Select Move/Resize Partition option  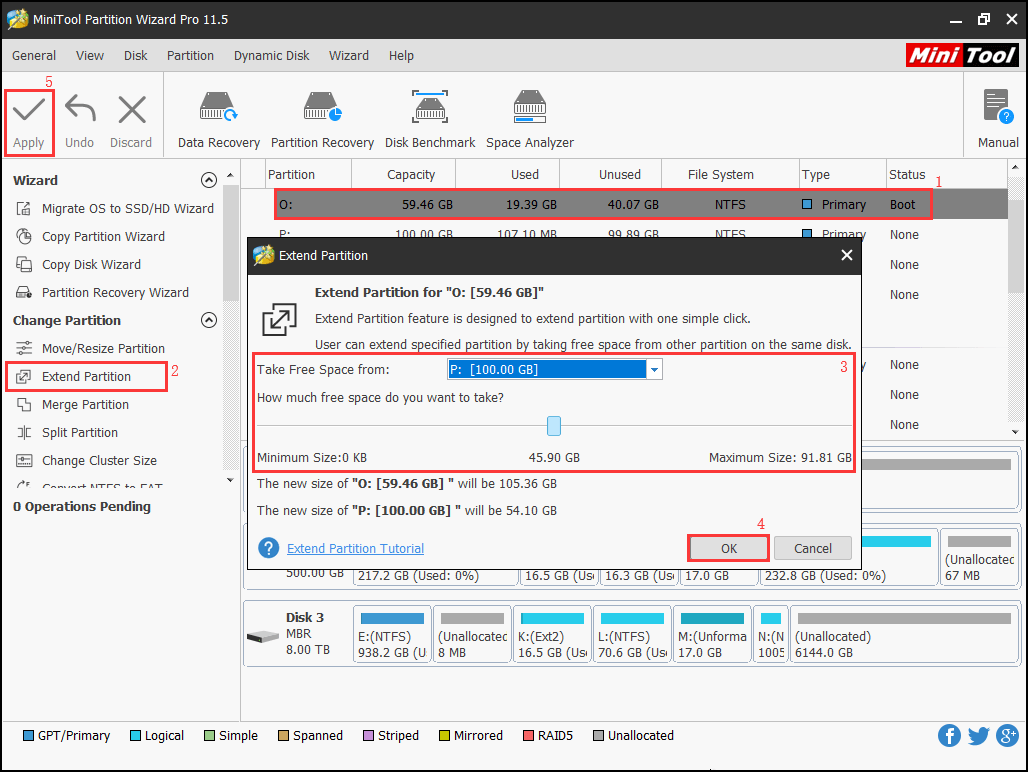click(x=103, y=349)
